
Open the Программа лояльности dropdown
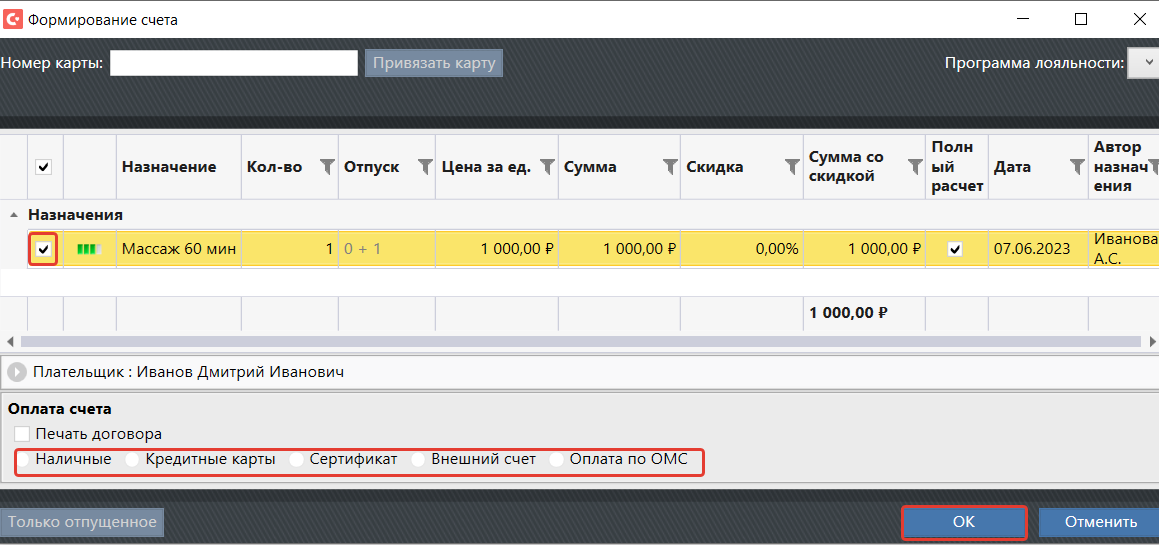tap(1142, 63)
